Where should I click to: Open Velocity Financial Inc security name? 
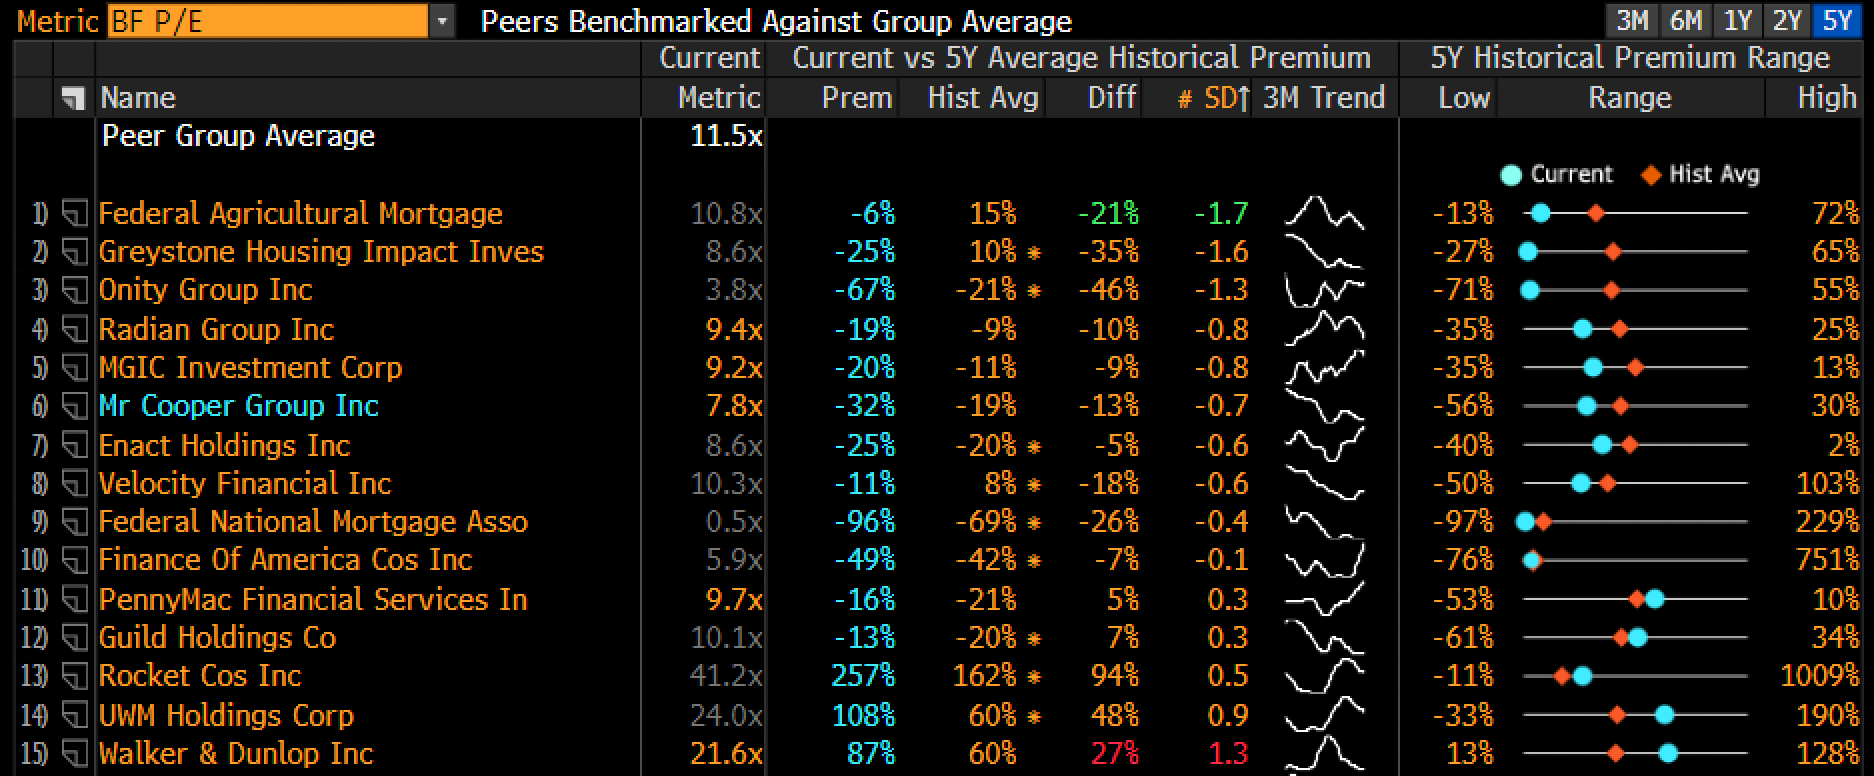click(x=244, y=484)
